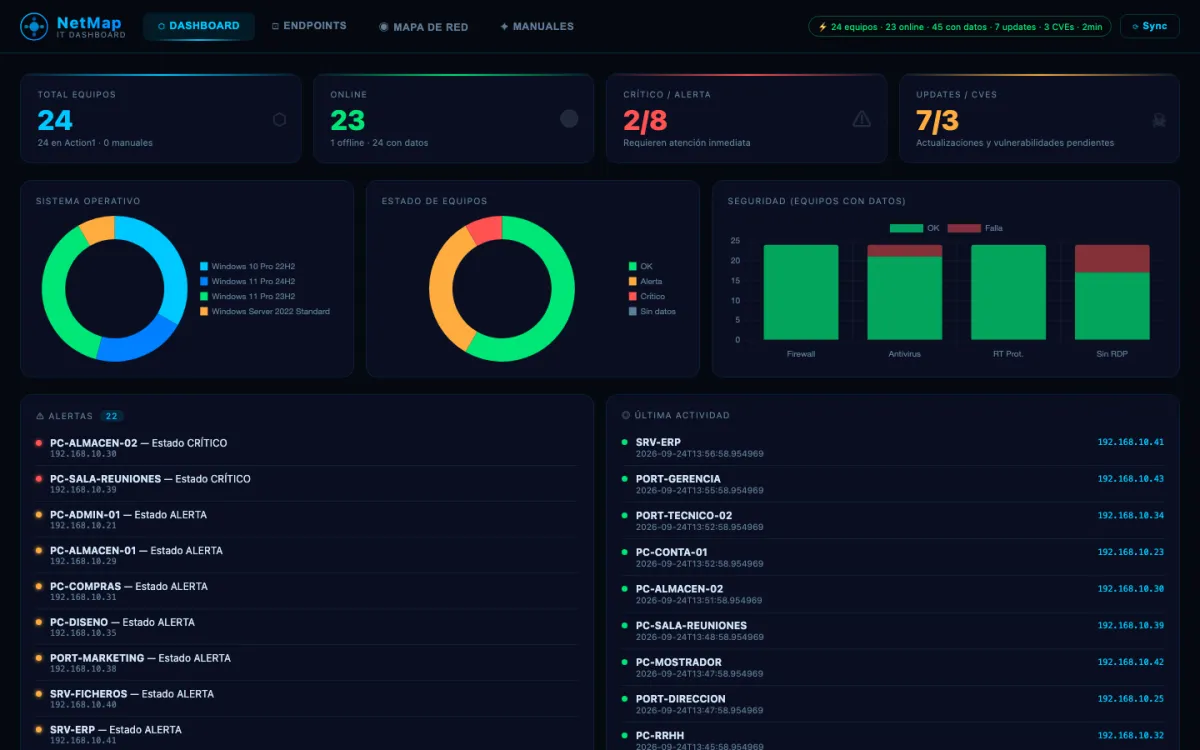Click the Updates / CVEs skull icon
This screenshot has width=1200, height=750.
[x=1158, y=120]
